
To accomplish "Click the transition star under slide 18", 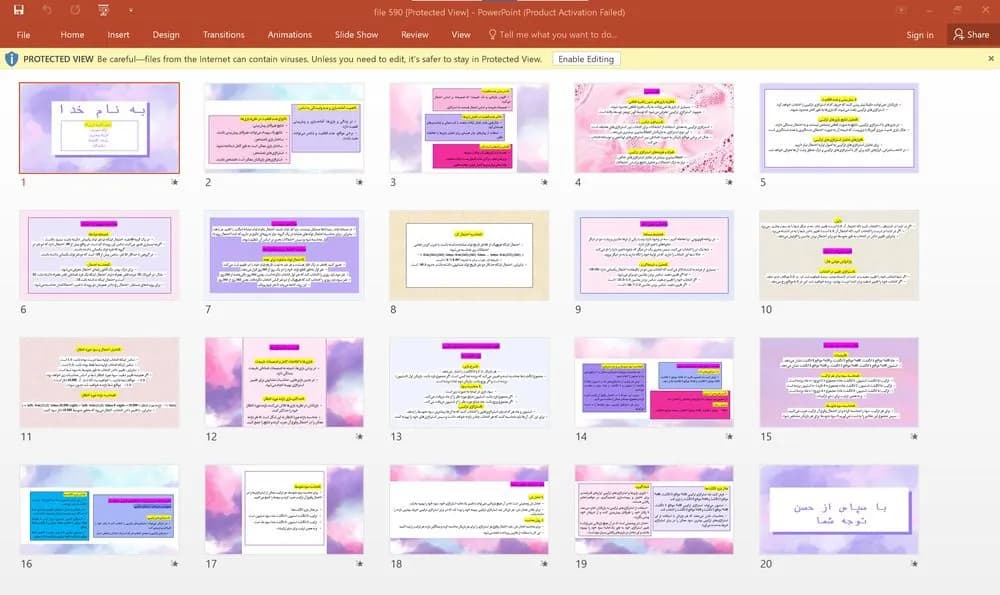I will (544, 564).
